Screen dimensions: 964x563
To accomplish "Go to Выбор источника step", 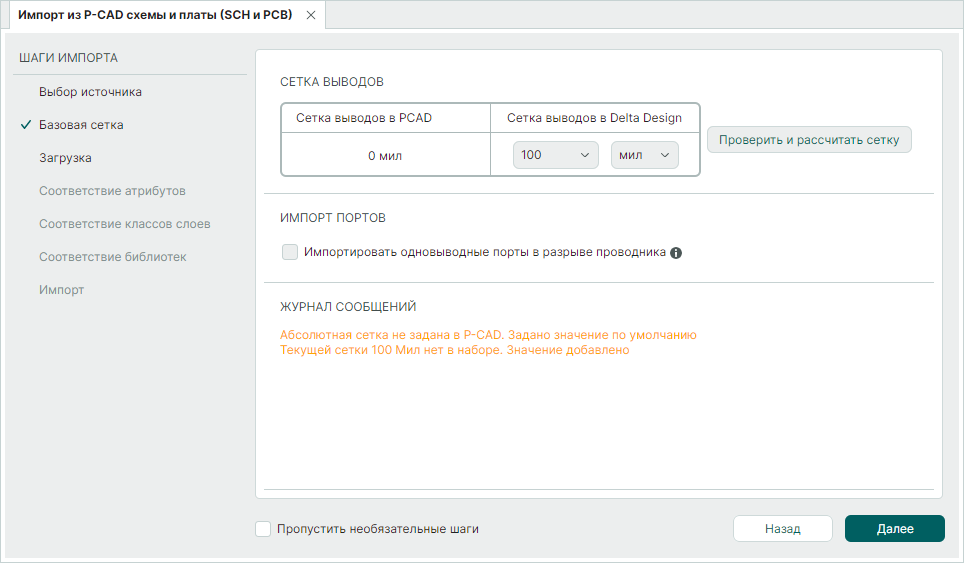I will (90, 92).
